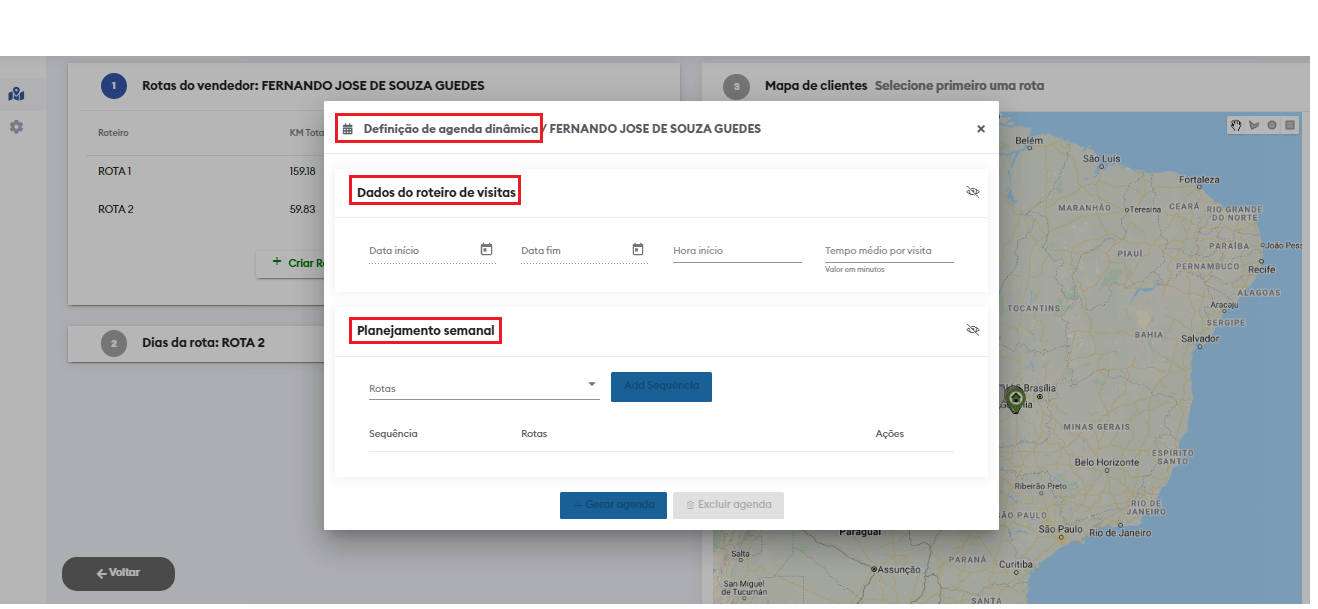Hide the Planejamento semanal section
This screenshot has height=609, width=1318.
coord(972,330)
